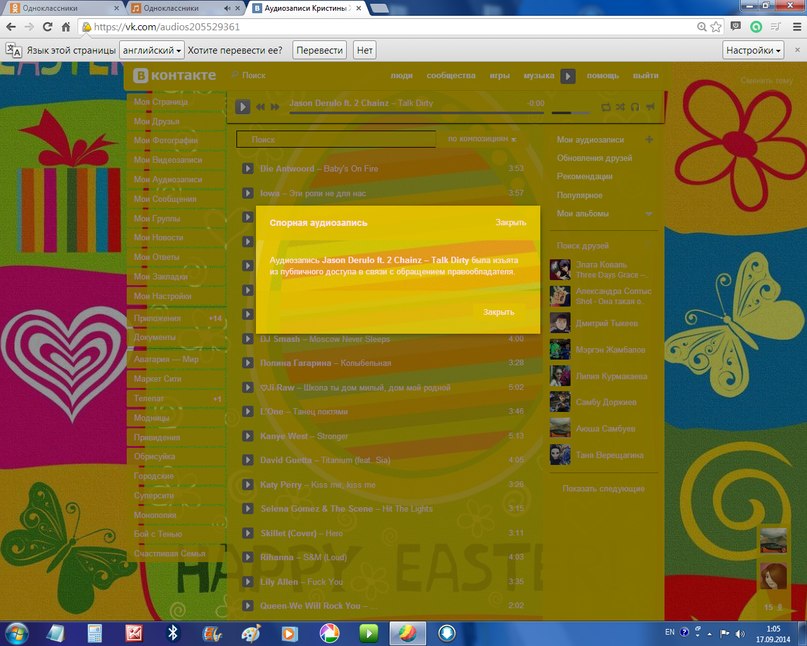Click the zoom magnifier icon in the address bar
The height and width of the screenshot is (646, 807).
701,27
